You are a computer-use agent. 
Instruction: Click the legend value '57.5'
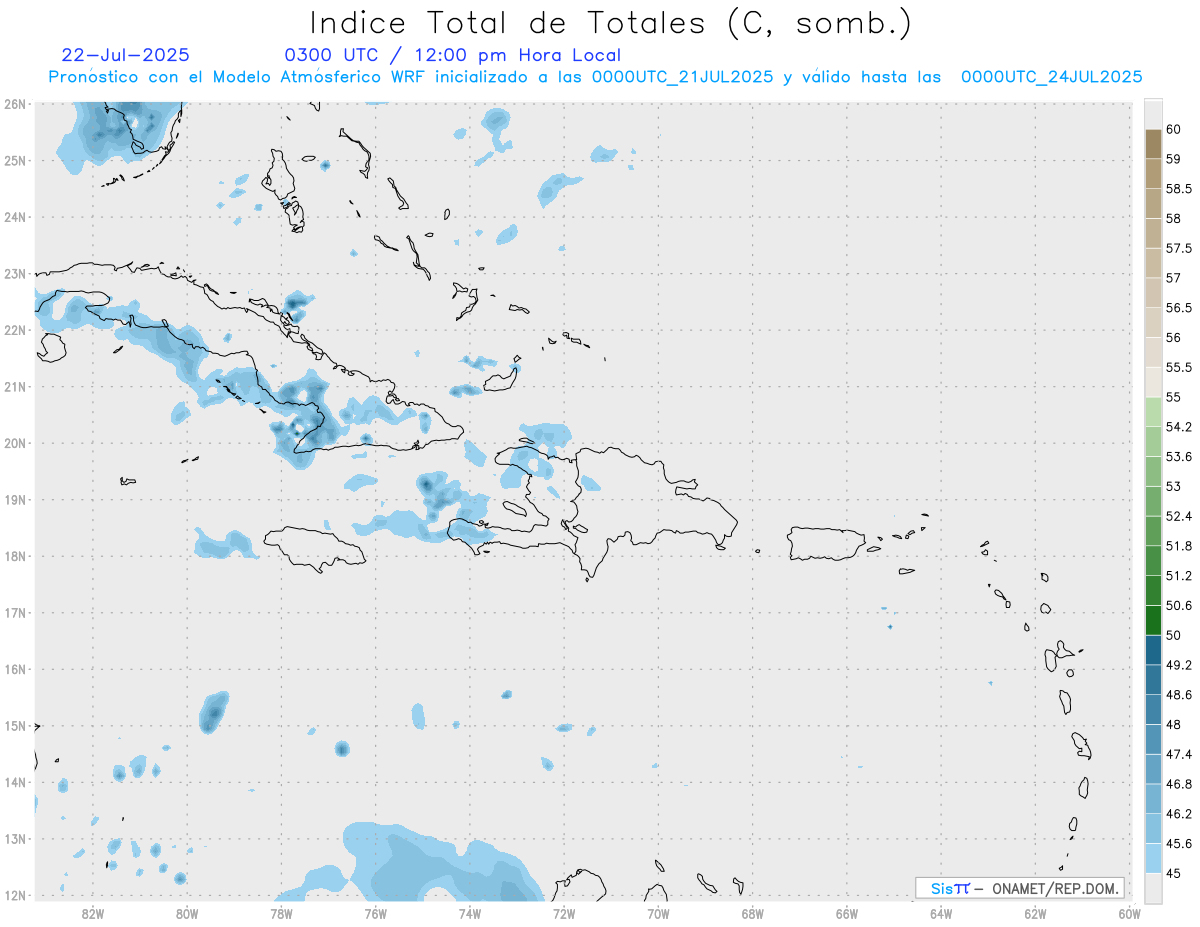[1179, 248]
